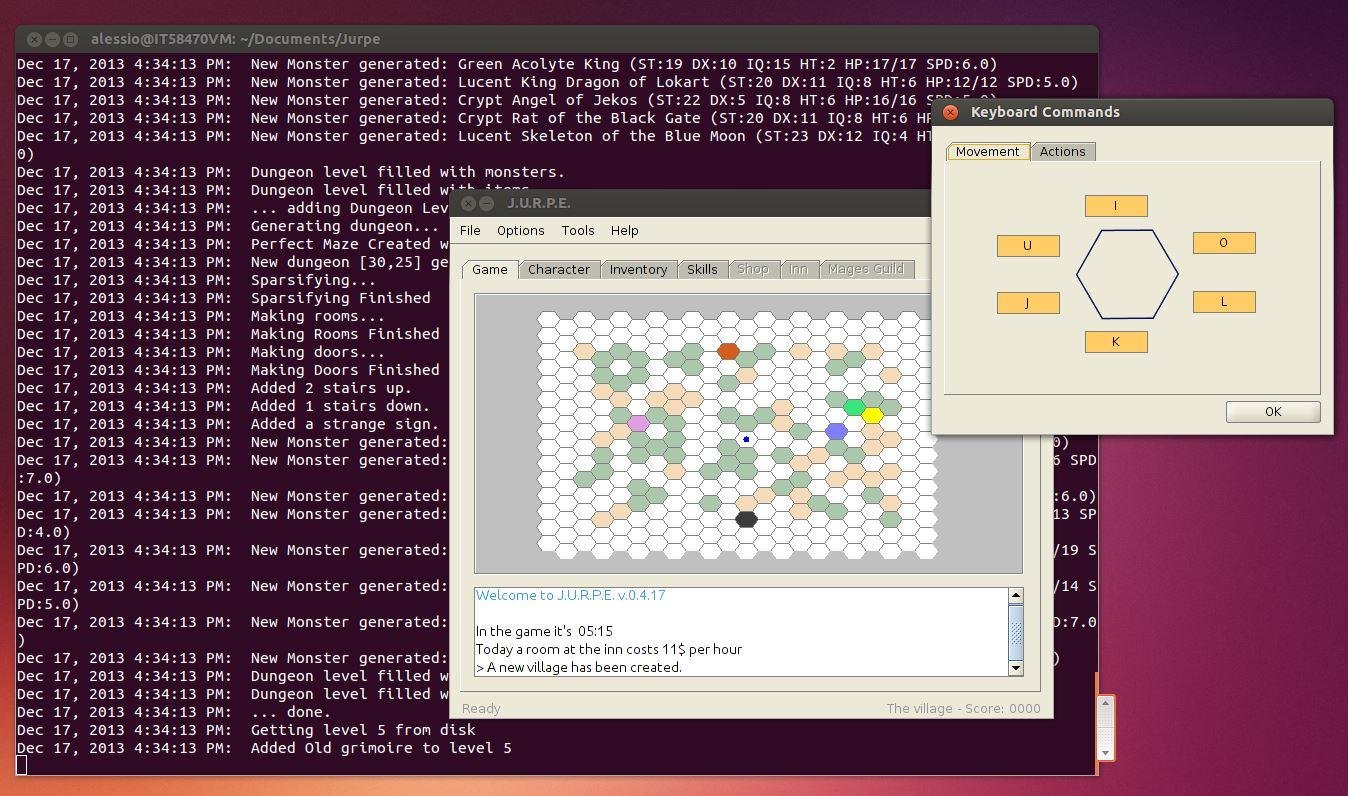Image resolution: width=1348 pixels, height=796 pixels.
Task: Open the File menu in J.U.R.P.E.
Action: coord(470,230)
